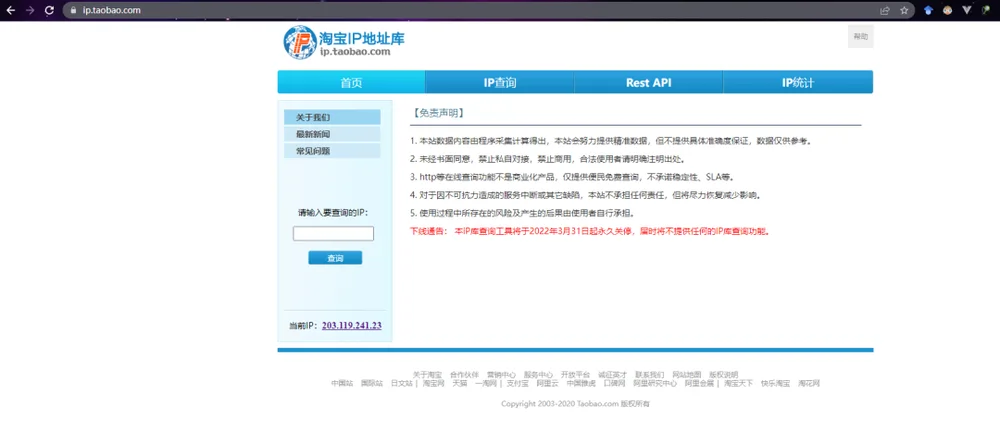Screen dimensions: 1000x431
Task: Click the 帮助 button at top right
Action: click(860, 36)
